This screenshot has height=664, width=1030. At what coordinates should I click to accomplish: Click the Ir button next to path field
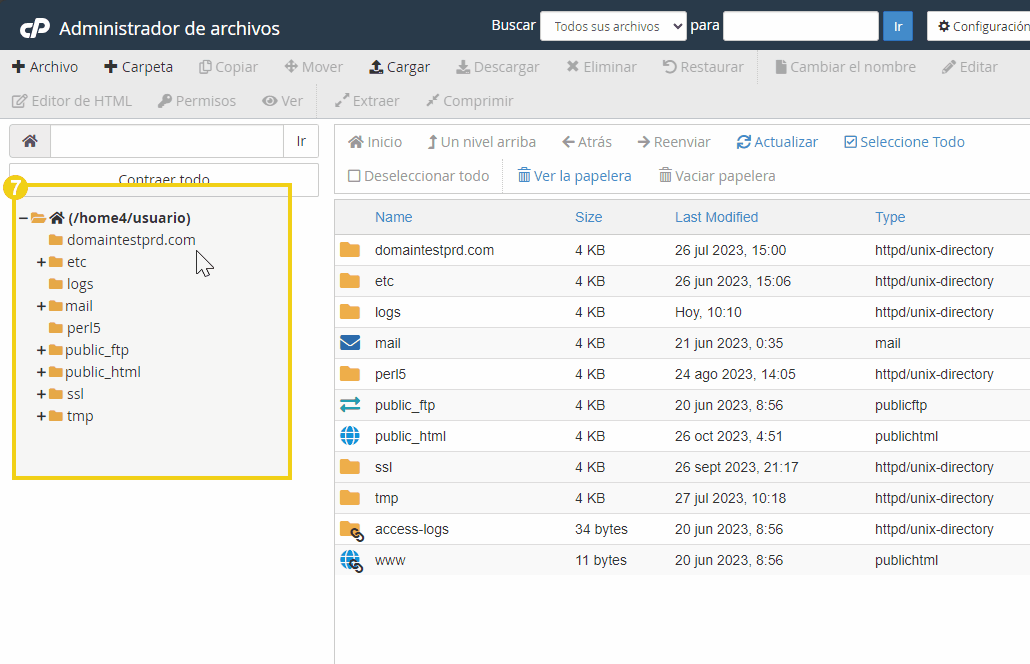pos(301,141)
